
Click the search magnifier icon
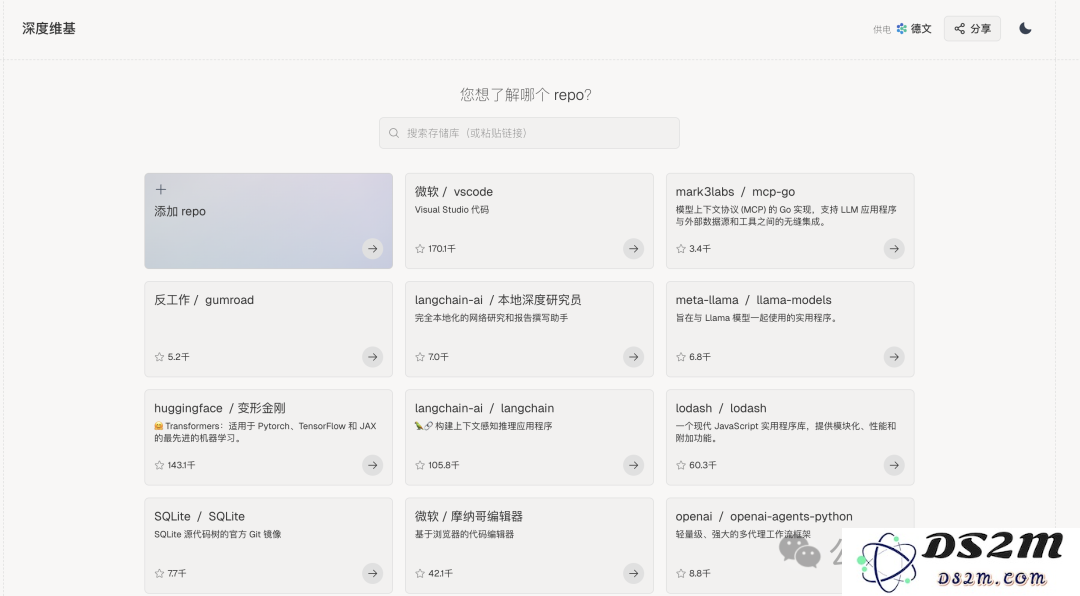point(394,133)
